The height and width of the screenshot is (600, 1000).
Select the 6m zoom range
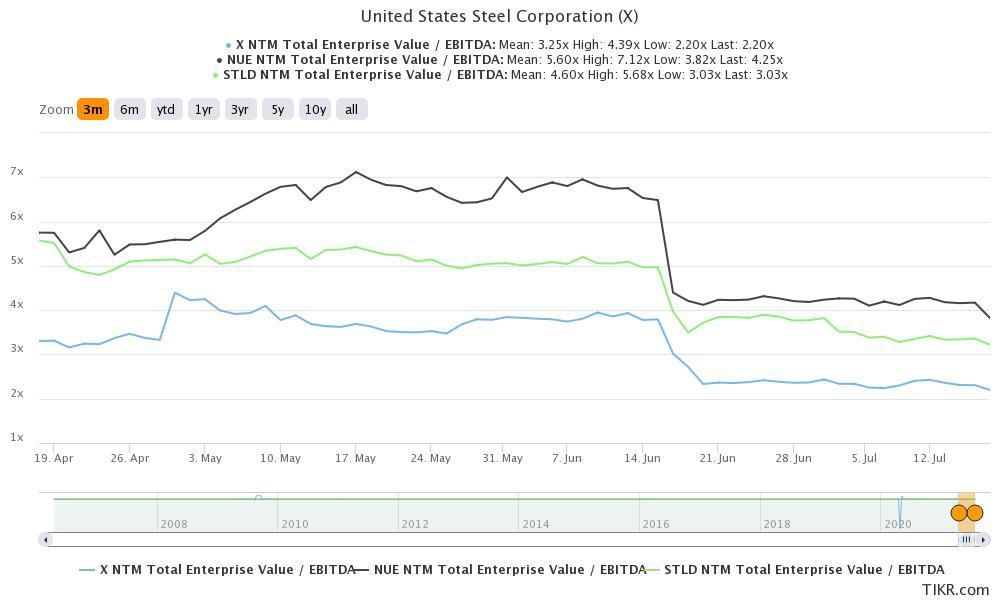tap(129, 109)
